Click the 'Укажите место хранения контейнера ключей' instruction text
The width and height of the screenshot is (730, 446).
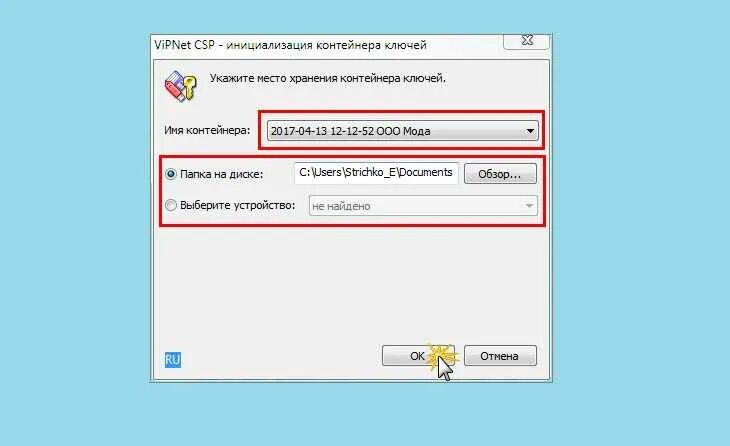[328, 78]
